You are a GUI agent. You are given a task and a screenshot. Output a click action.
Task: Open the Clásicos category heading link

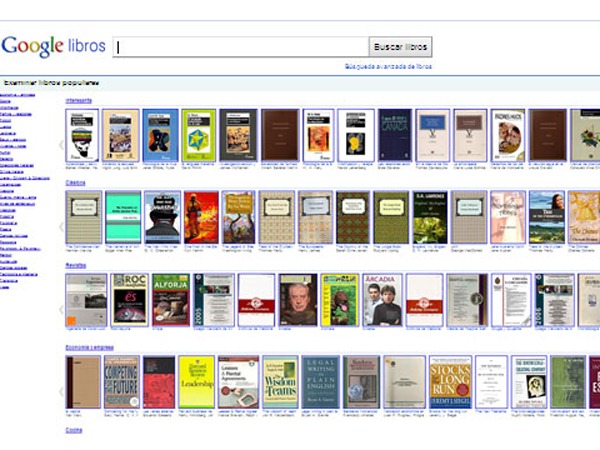[75, 183]
